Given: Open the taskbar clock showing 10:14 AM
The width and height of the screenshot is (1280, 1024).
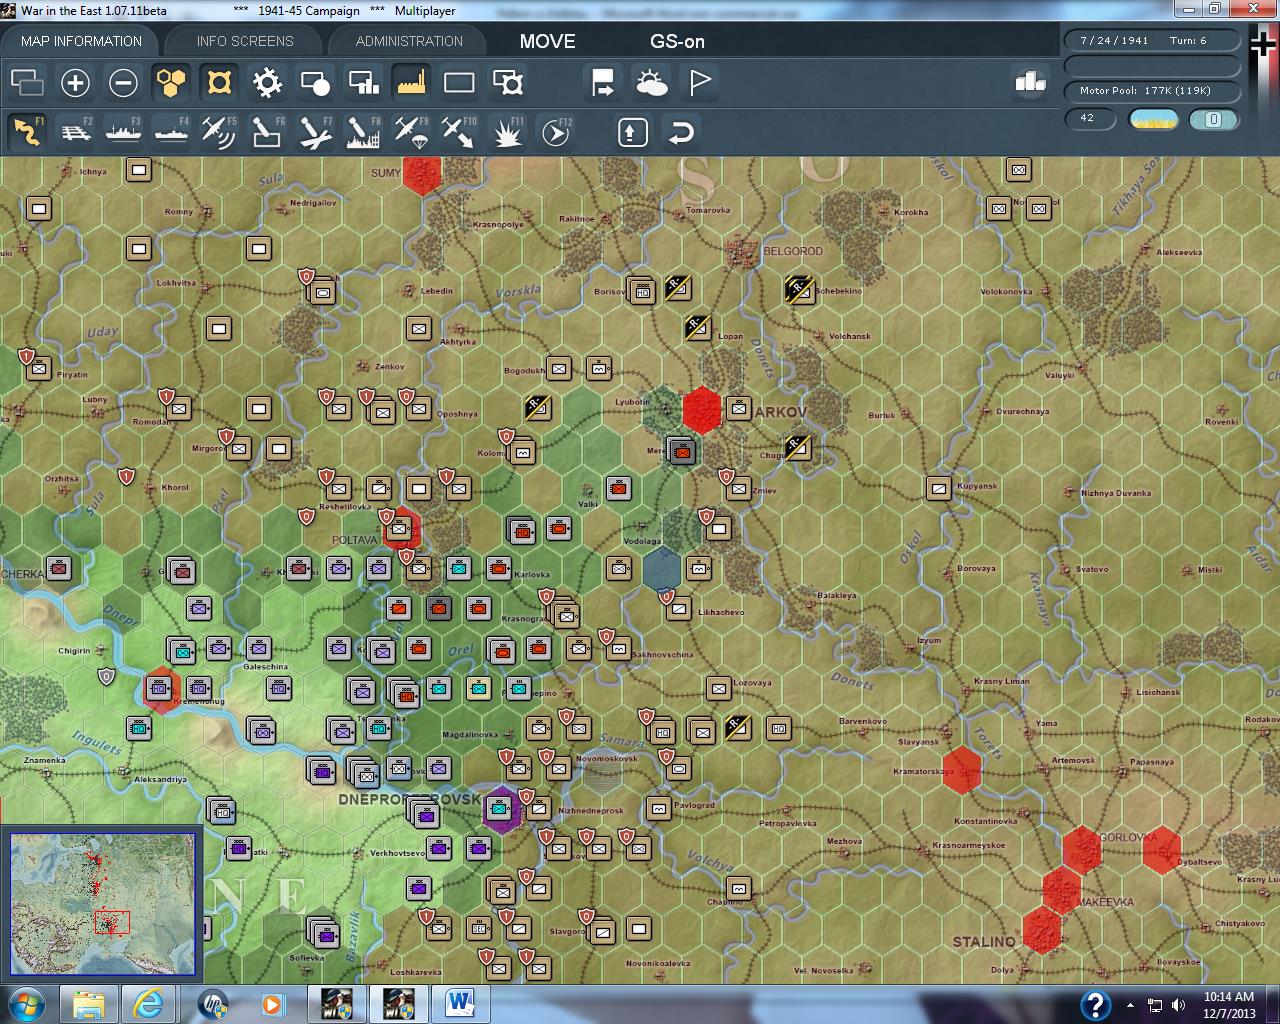Looking at the screenshot, I should [x=1229, y=1004].
